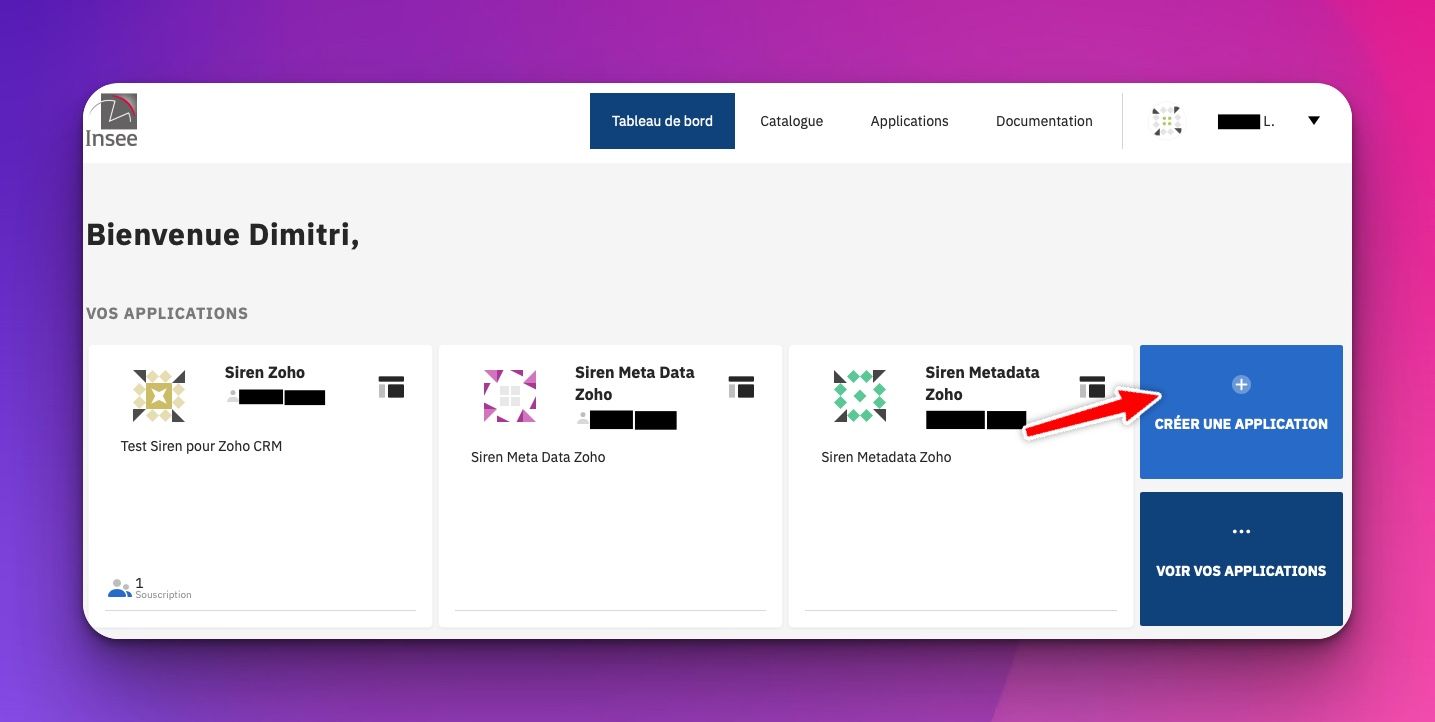1435x722 pixels.
Task: Open the Siren Zoho application title
Action: 265,372
